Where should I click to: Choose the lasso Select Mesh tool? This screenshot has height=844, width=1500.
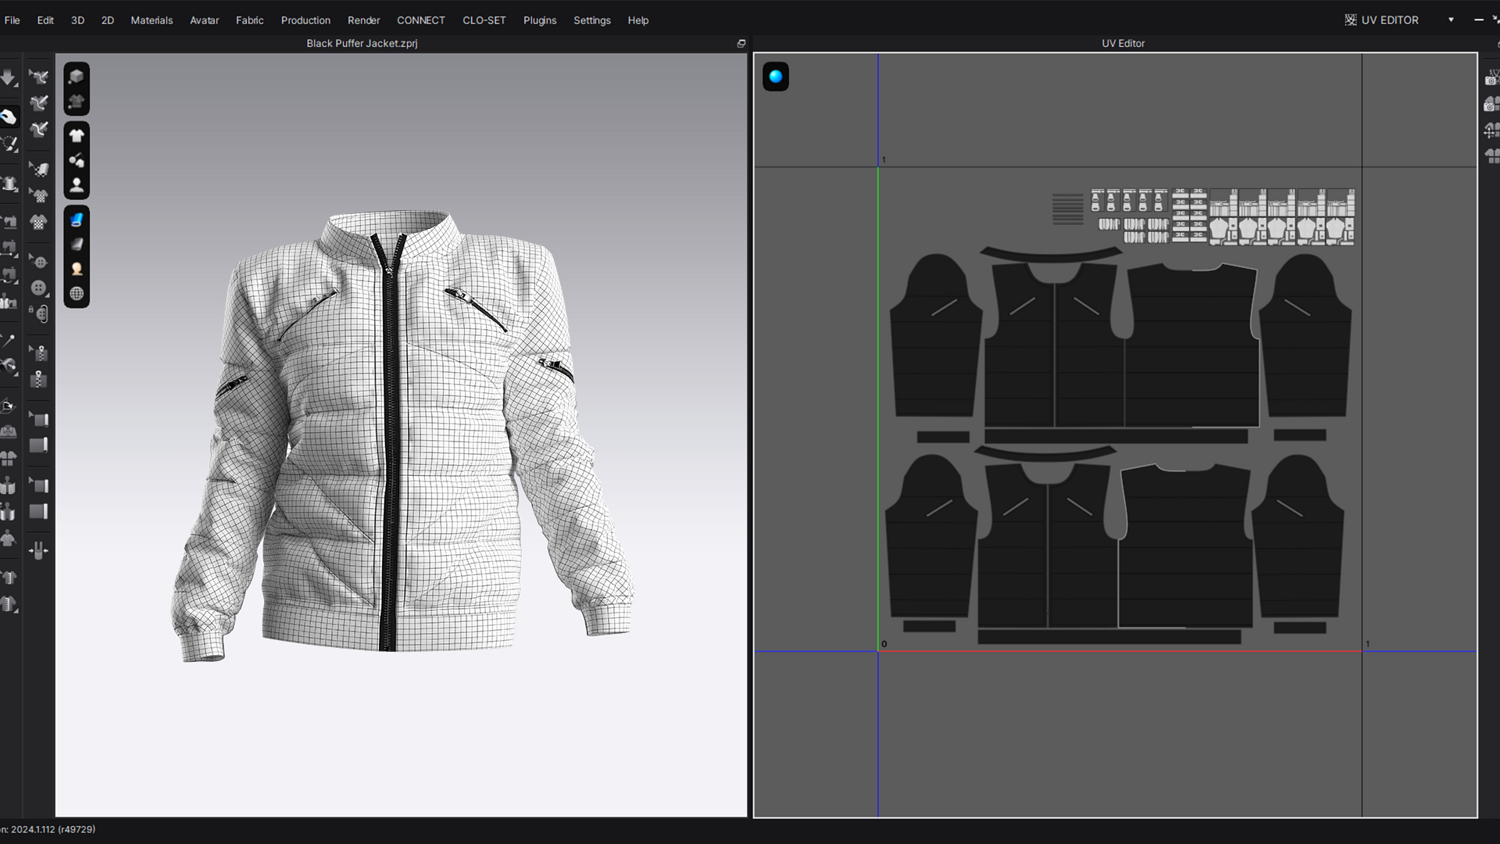click(9, 144)
